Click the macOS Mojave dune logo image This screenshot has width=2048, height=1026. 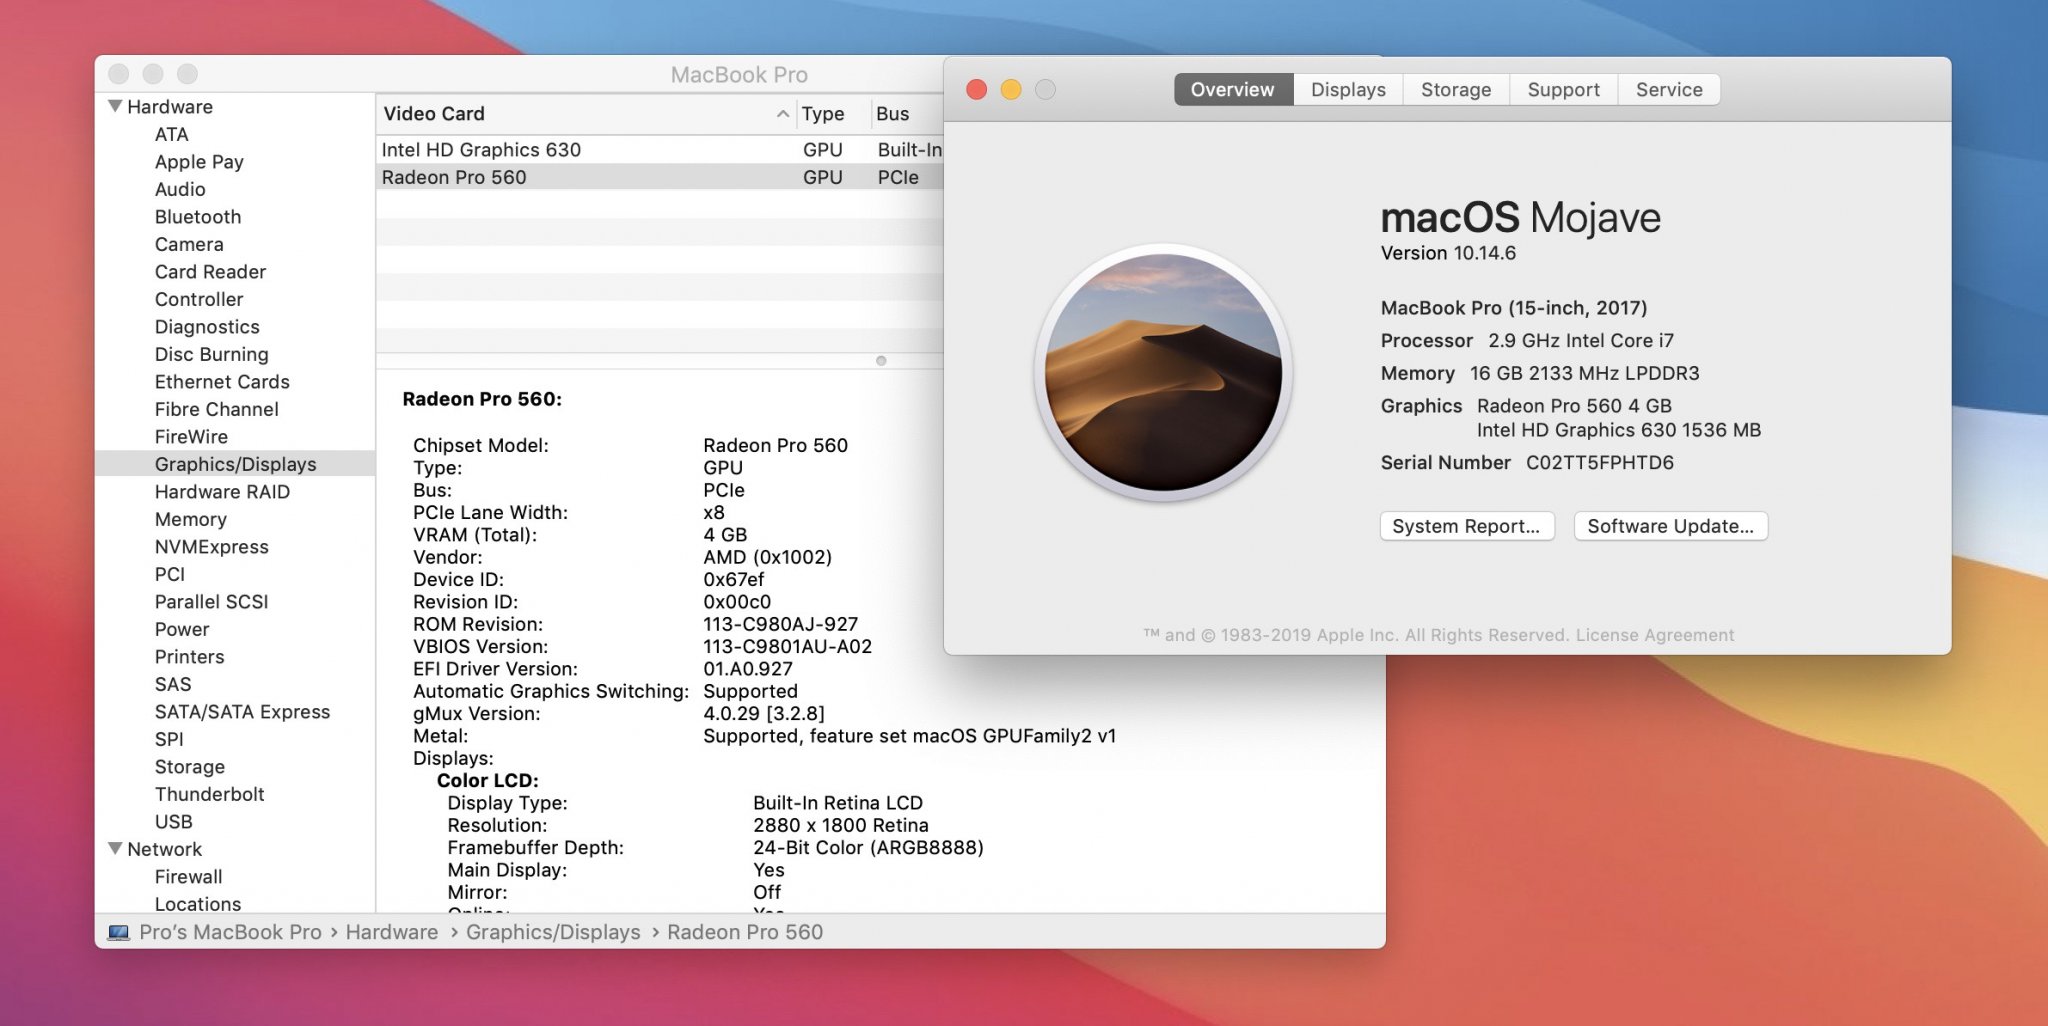(x=1163, y=372)
